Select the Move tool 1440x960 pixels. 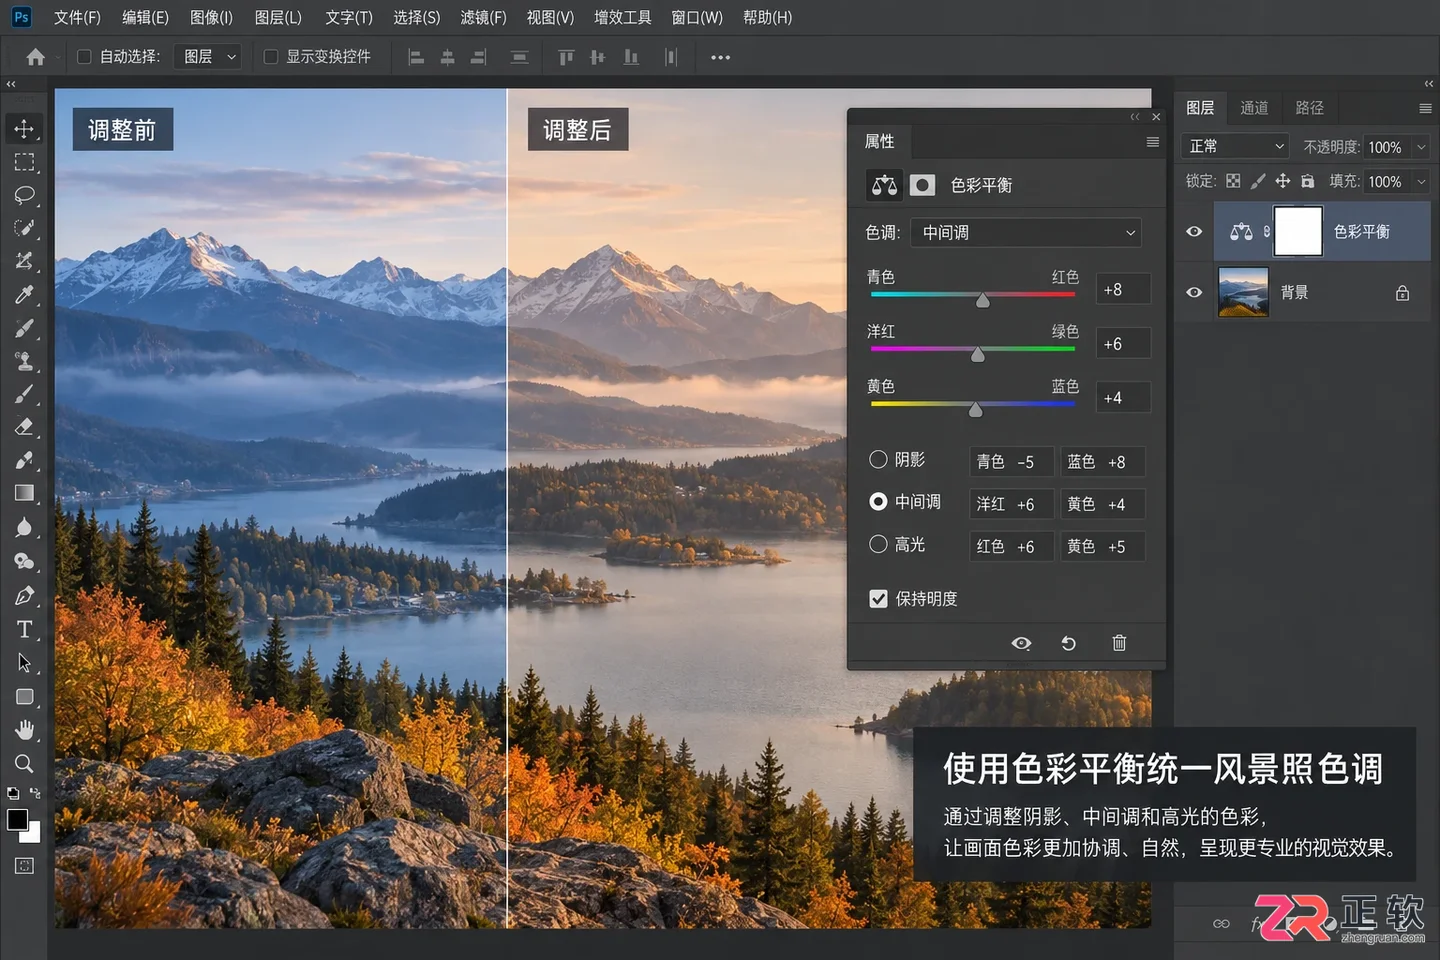point(24,128)
